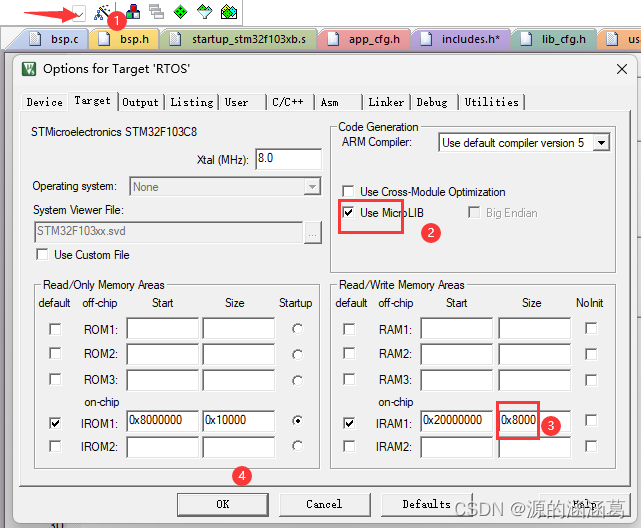This screenshot has height=528, width=641.
Task: Tick the Use Custom File checkbox
Action: click(42, 254)
